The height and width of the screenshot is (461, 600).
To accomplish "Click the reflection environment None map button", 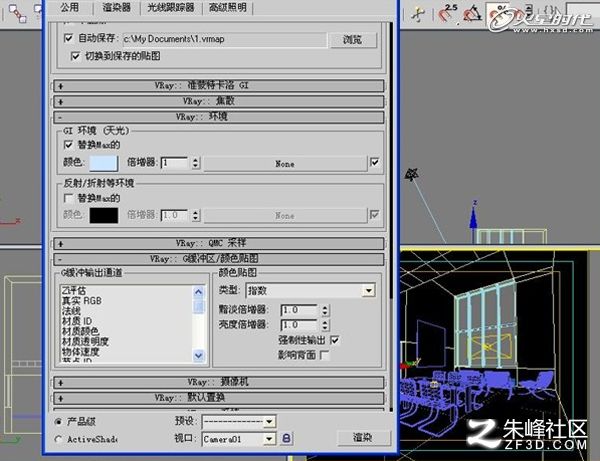I will click(x=285, y=216).
